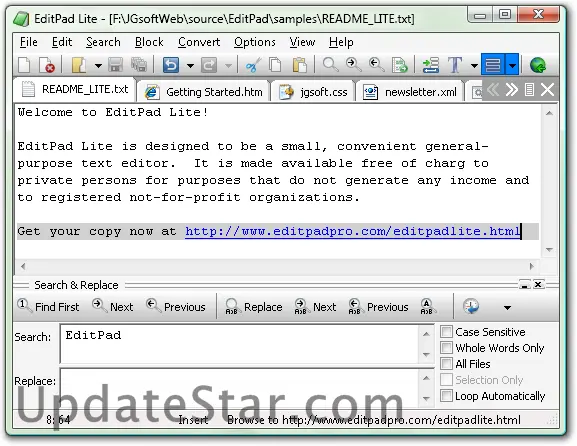Open the View menu

click(302, 42)
